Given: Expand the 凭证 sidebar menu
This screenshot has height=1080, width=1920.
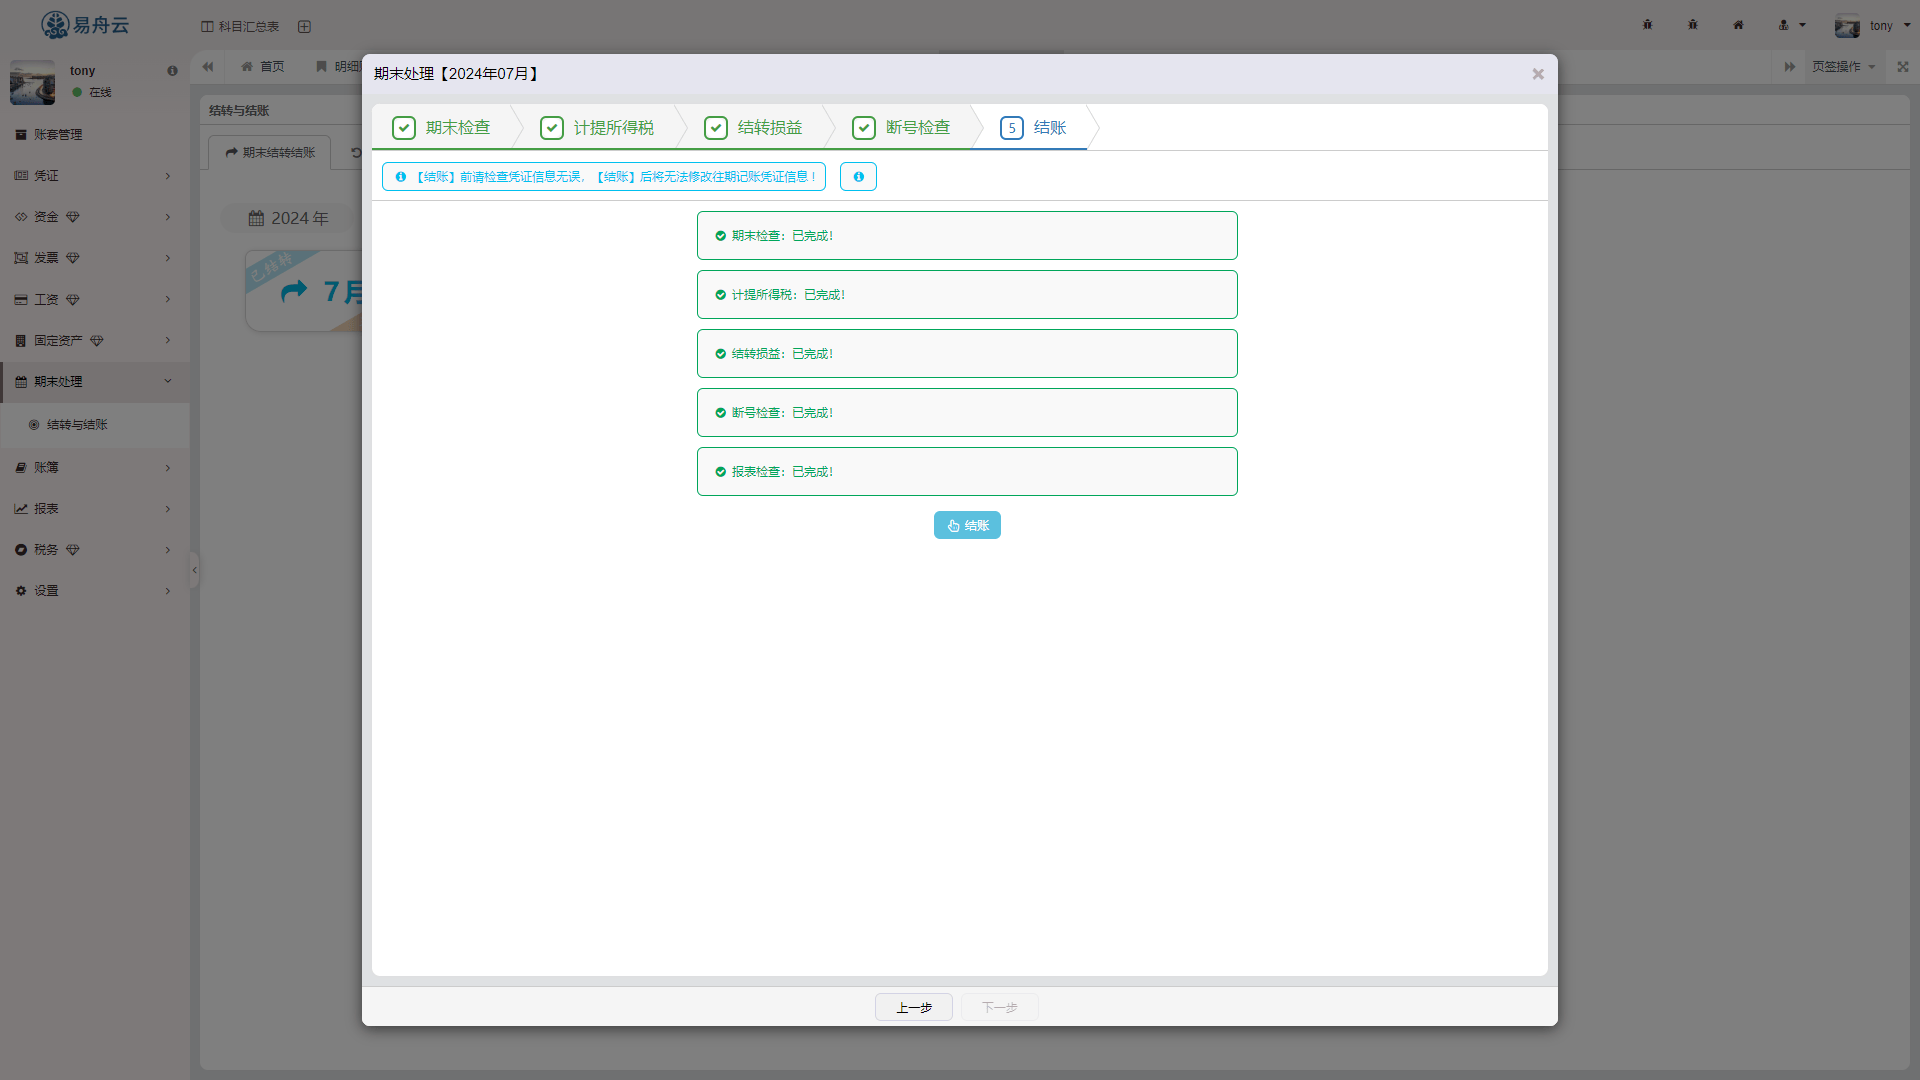Looking at the screenshot, I should (x=95, y=175).
